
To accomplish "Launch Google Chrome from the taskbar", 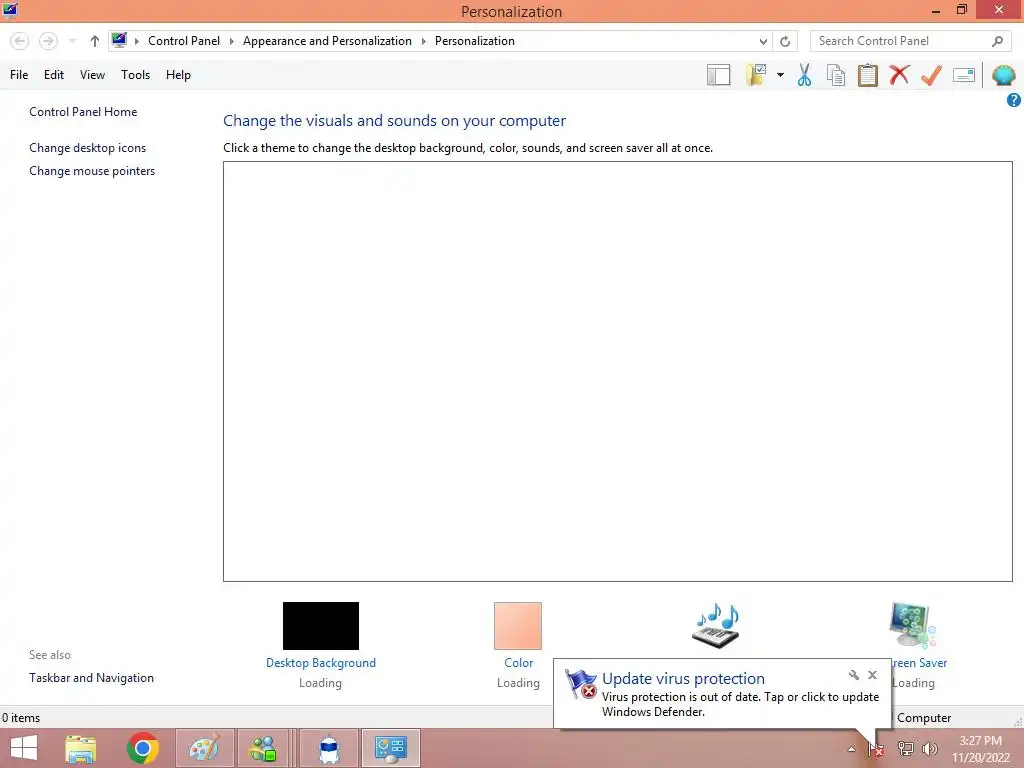I will tap(143, 748).
